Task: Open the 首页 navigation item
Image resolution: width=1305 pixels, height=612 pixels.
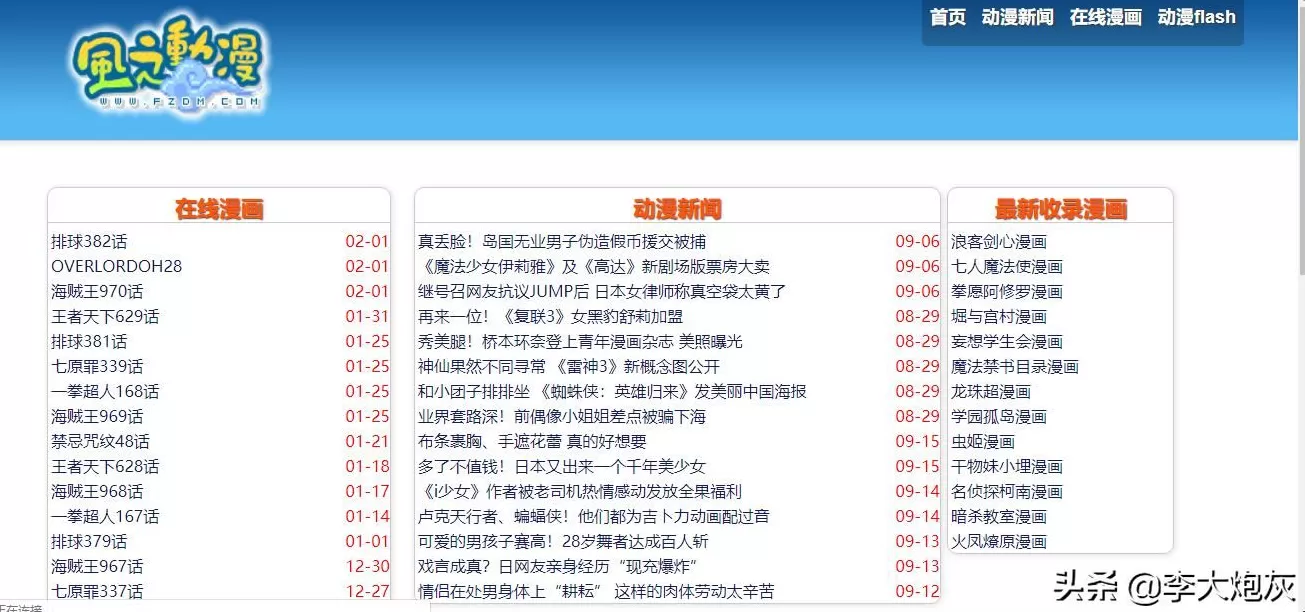Action: 947,17
